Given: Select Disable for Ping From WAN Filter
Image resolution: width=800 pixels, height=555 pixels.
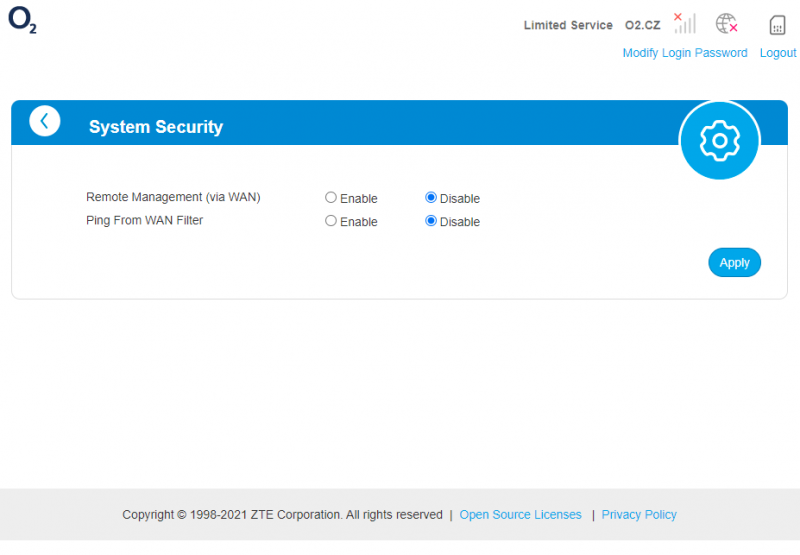Looking at the screenshot, I should coord(431,221).
